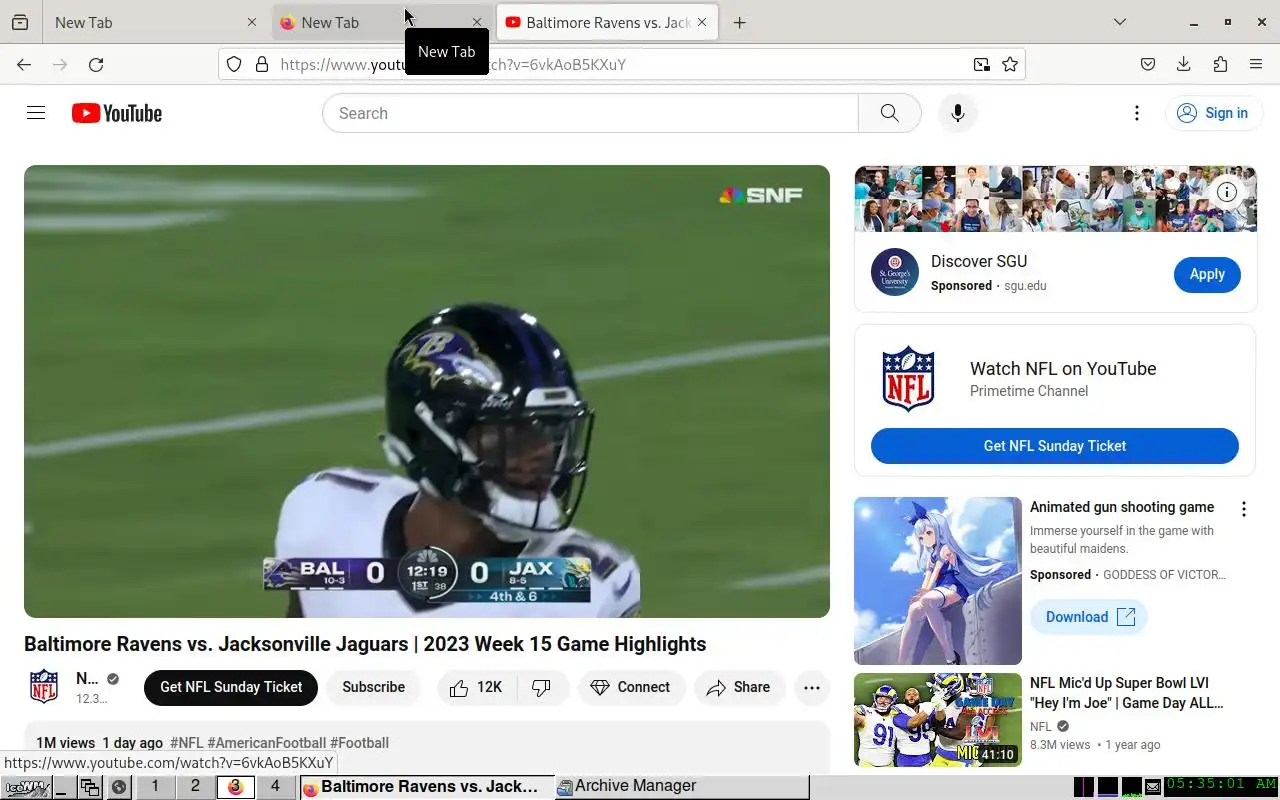Screen dimensions: 1280x800
Task: Click the blue Get NFL Sunday Ticket button
Action: [1055, 446]
